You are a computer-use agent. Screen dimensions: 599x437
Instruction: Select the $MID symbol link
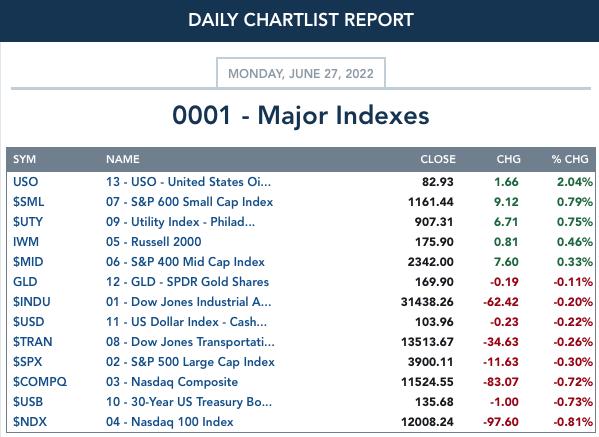click(28, 262)
